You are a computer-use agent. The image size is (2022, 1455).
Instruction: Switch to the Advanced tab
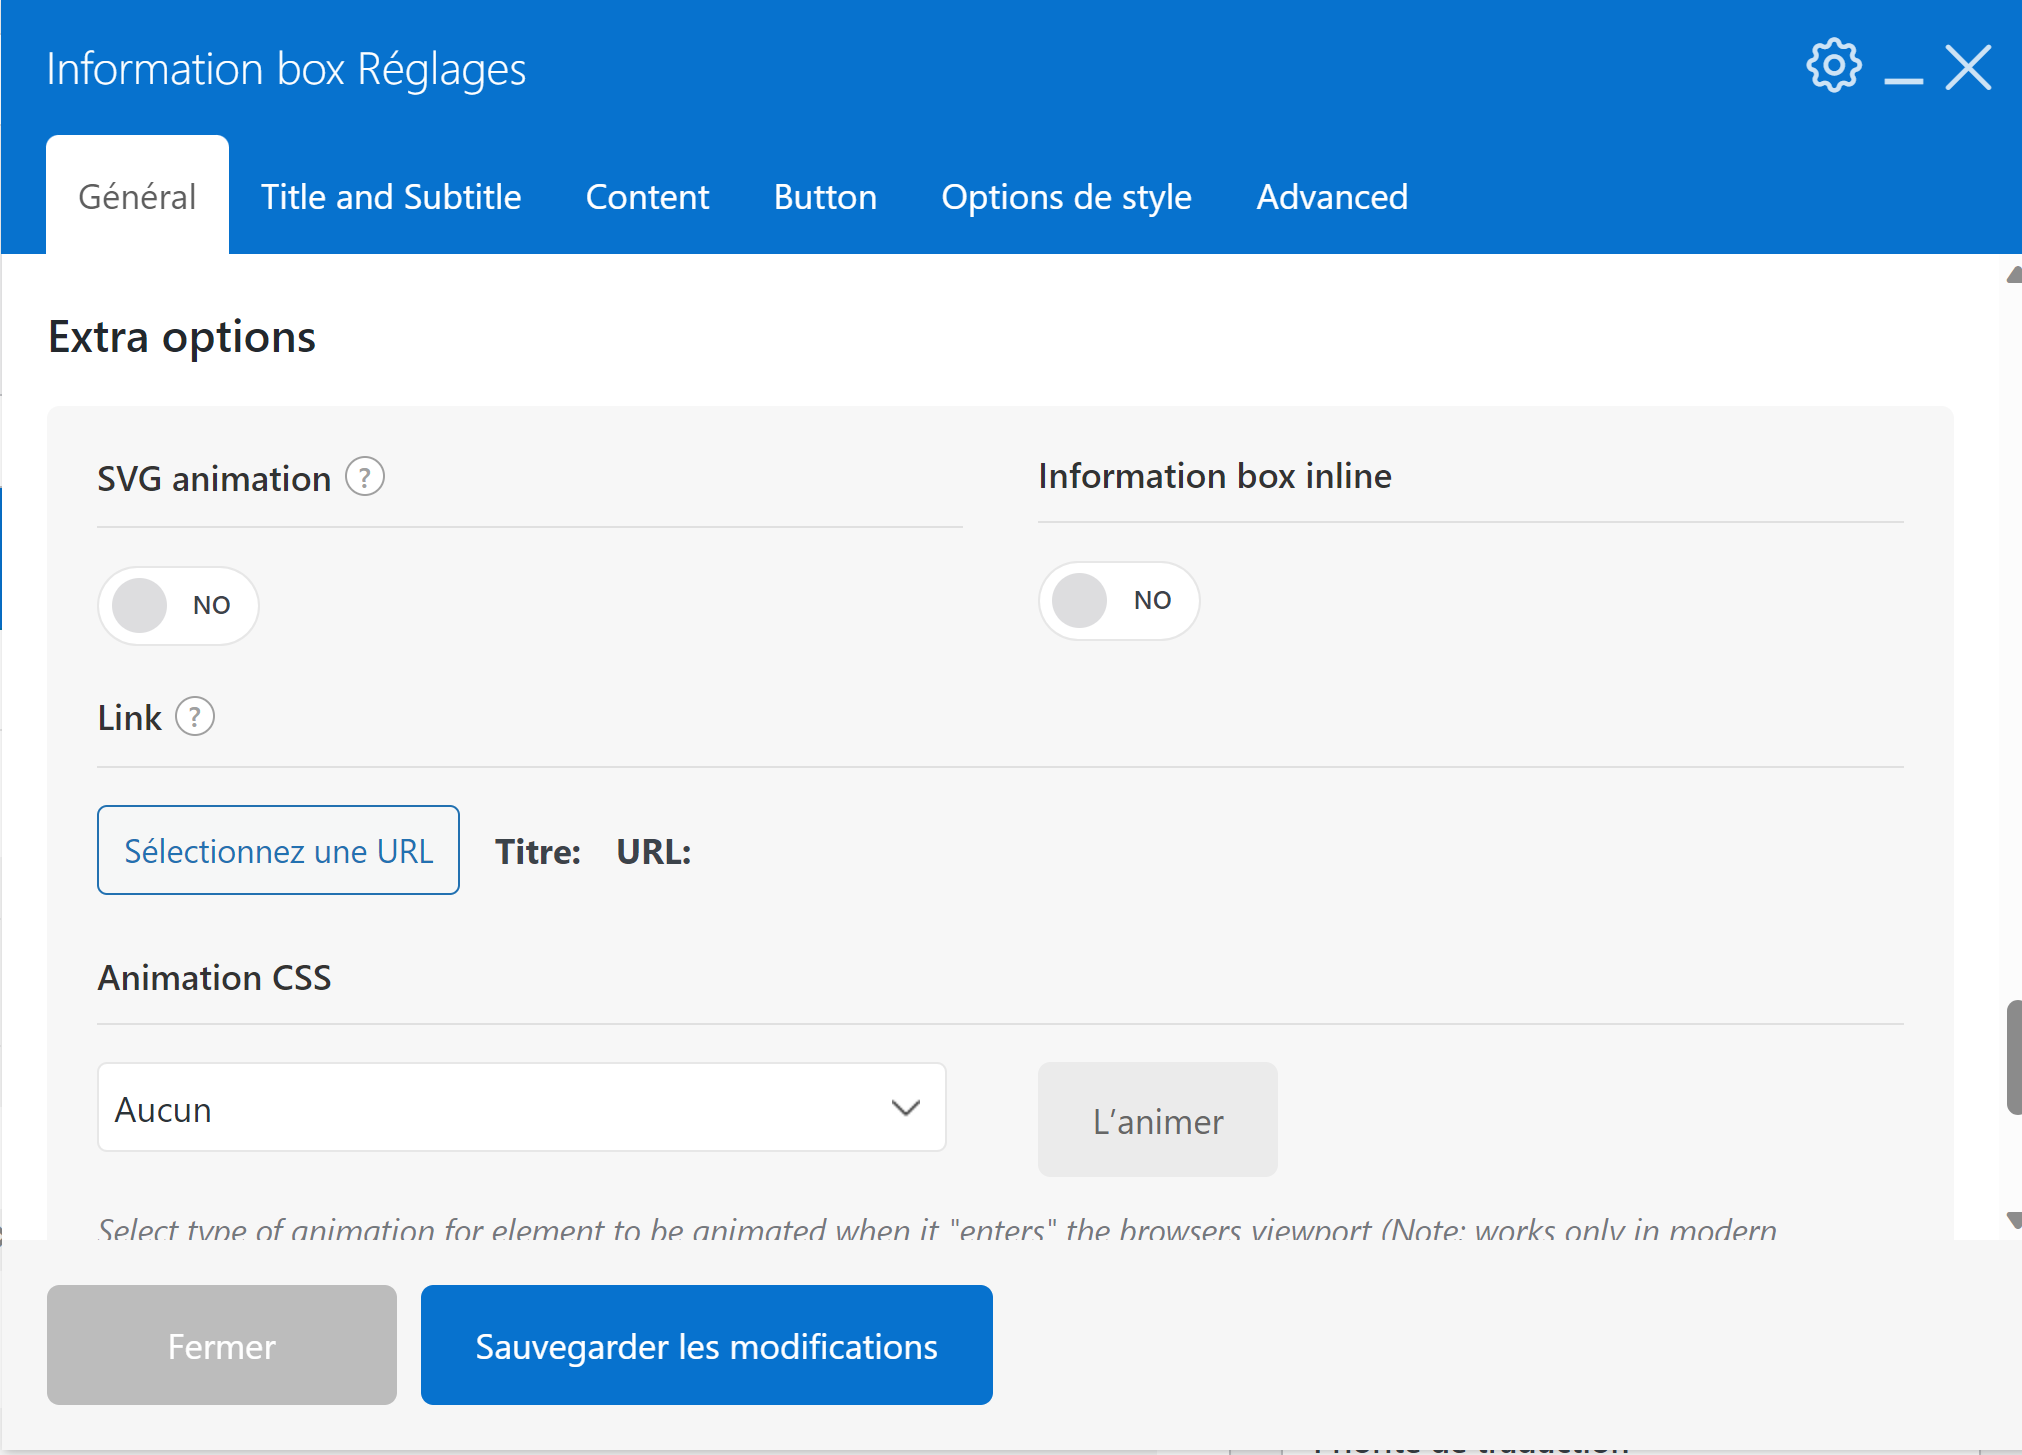(1332, 196)
